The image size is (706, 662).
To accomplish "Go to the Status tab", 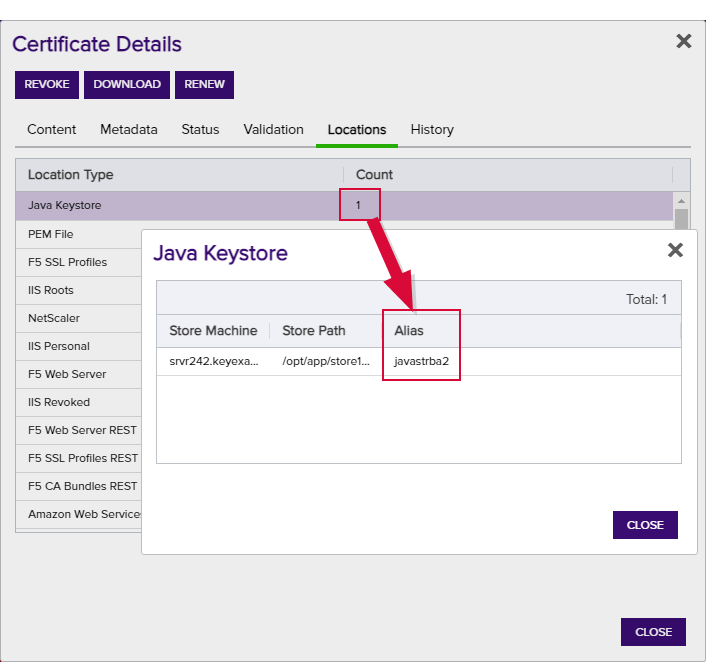I will (200, 130).
